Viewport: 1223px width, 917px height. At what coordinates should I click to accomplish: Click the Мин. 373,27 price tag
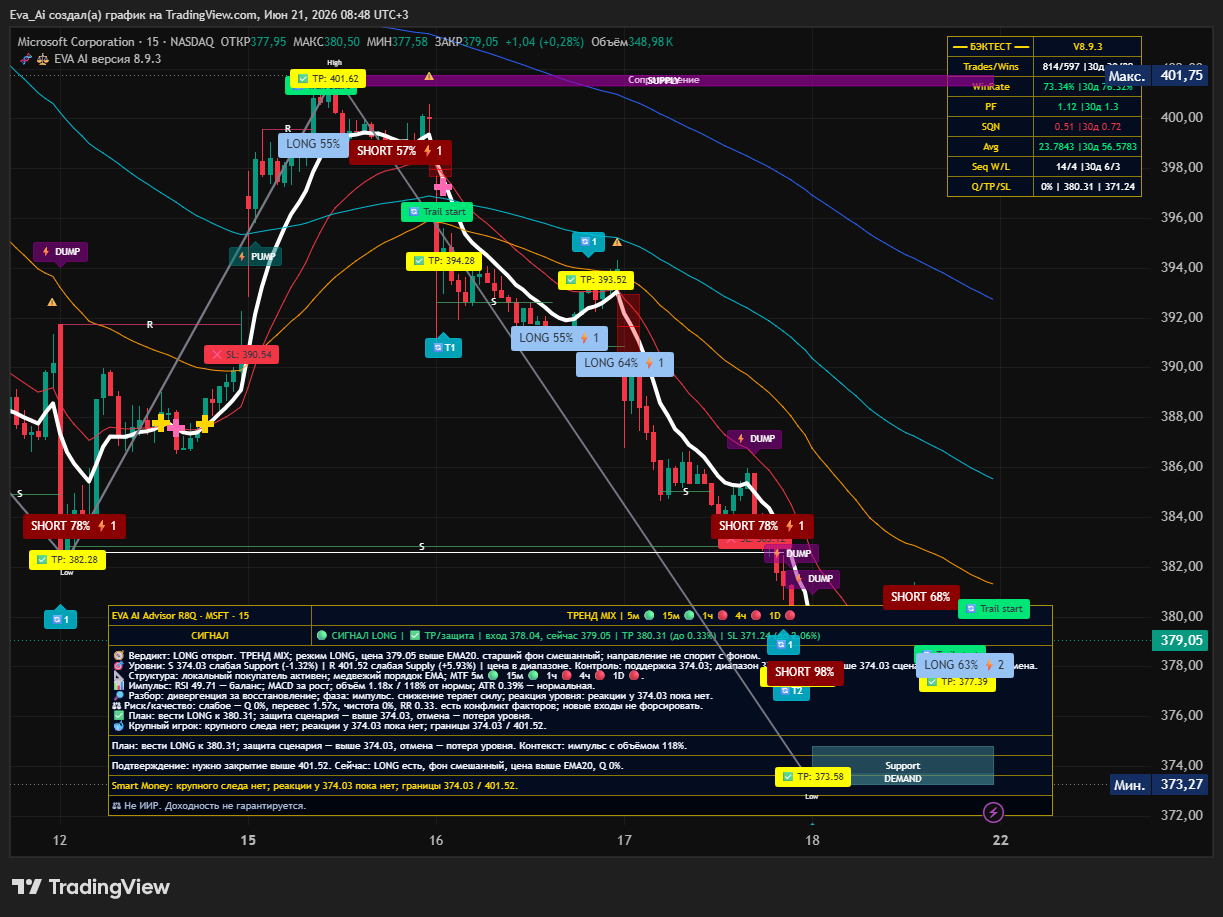1159,786
